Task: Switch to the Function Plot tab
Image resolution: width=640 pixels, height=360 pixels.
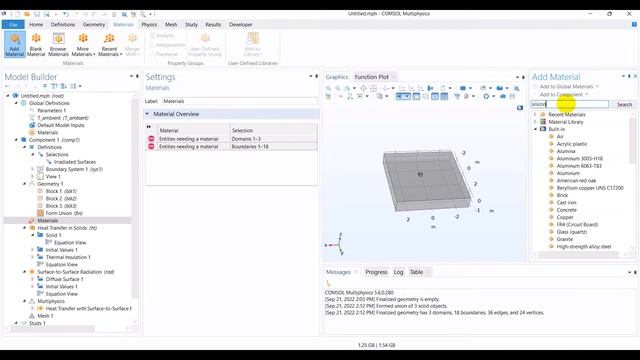Action: pyautogui.click(x=371, y=77)
